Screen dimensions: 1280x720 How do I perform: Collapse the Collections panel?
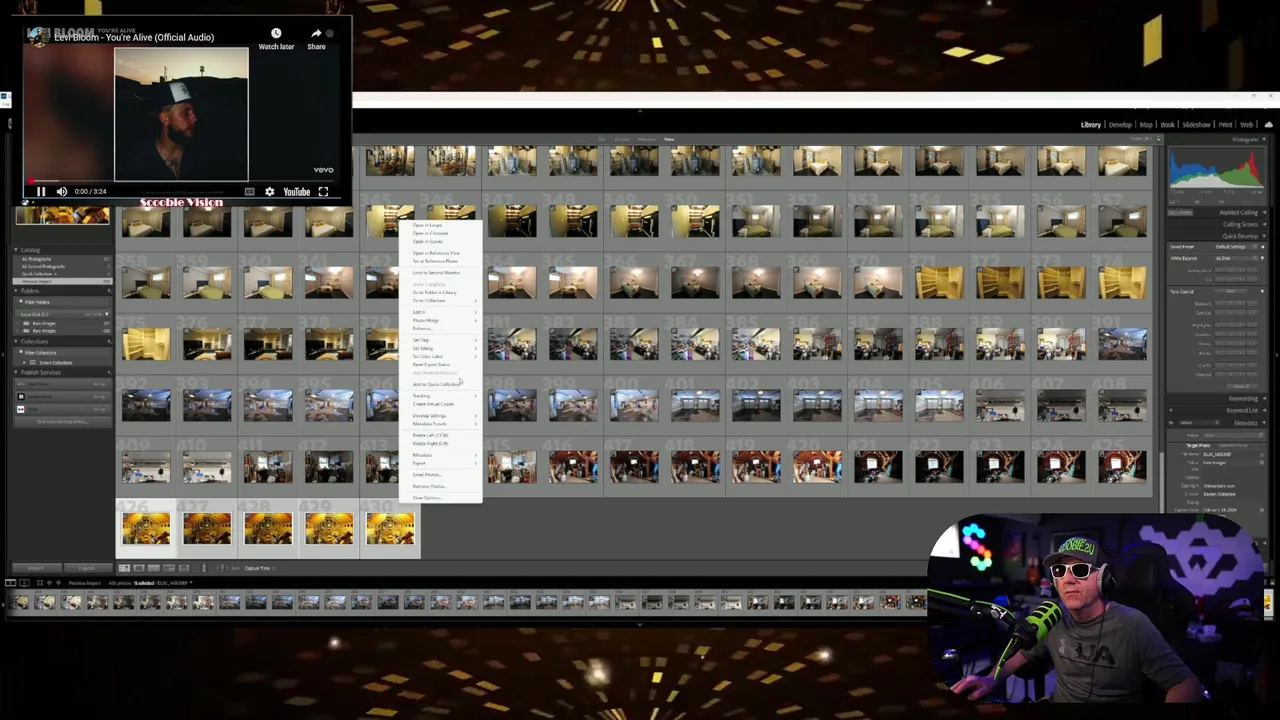tap(16, 342)
